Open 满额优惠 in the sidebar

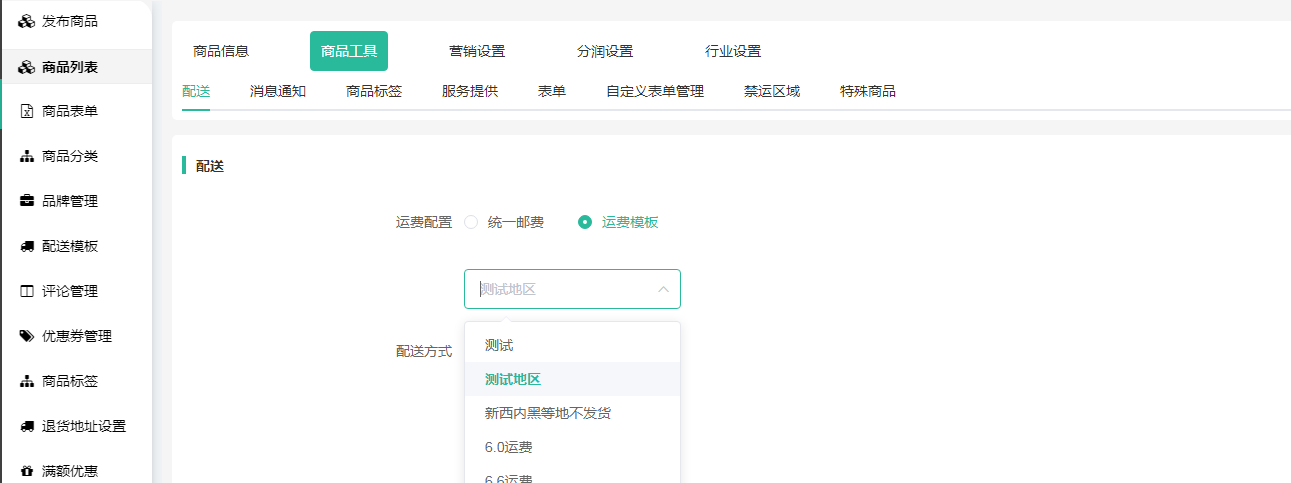70,471
